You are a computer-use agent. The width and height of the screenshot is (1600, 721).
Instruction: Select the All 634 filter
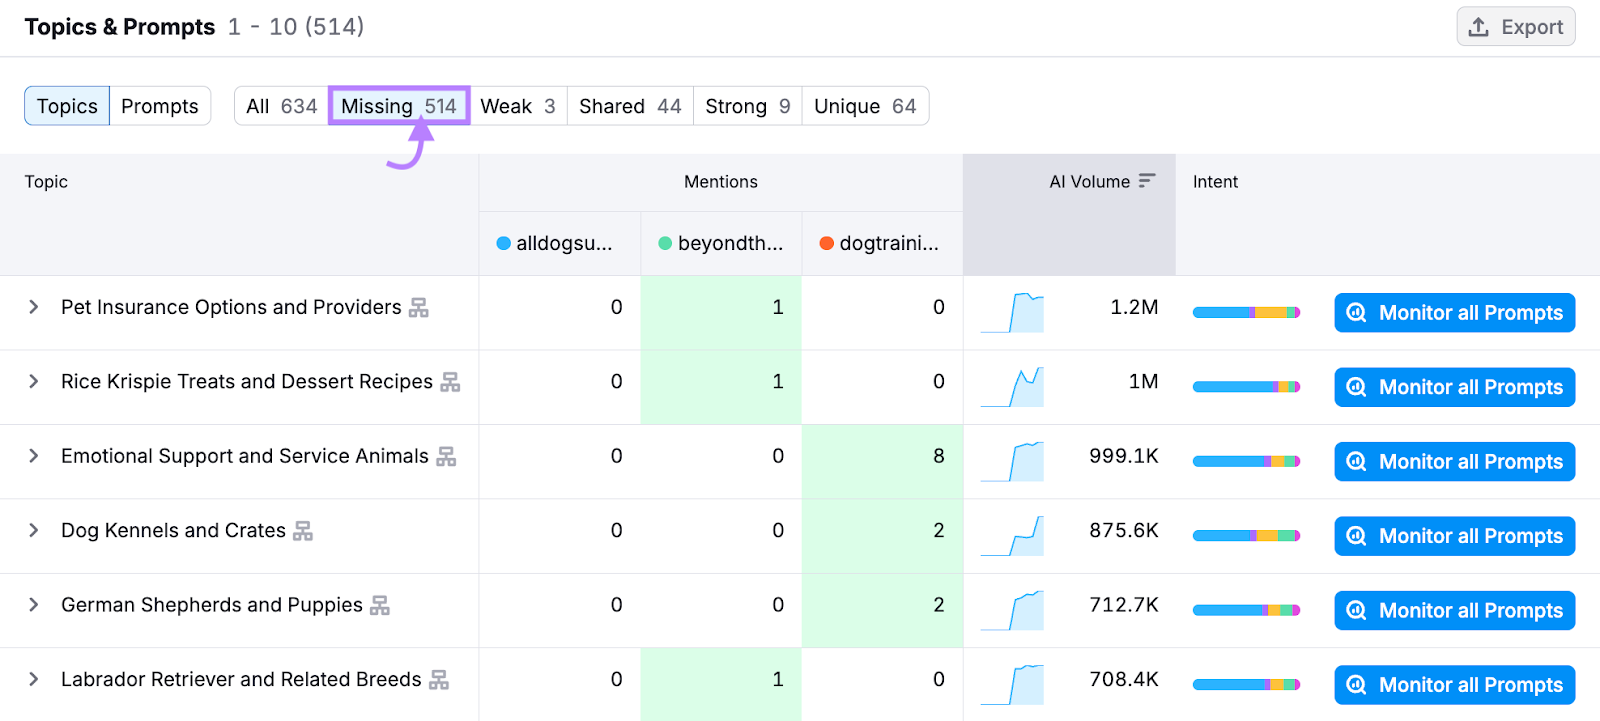281,106
